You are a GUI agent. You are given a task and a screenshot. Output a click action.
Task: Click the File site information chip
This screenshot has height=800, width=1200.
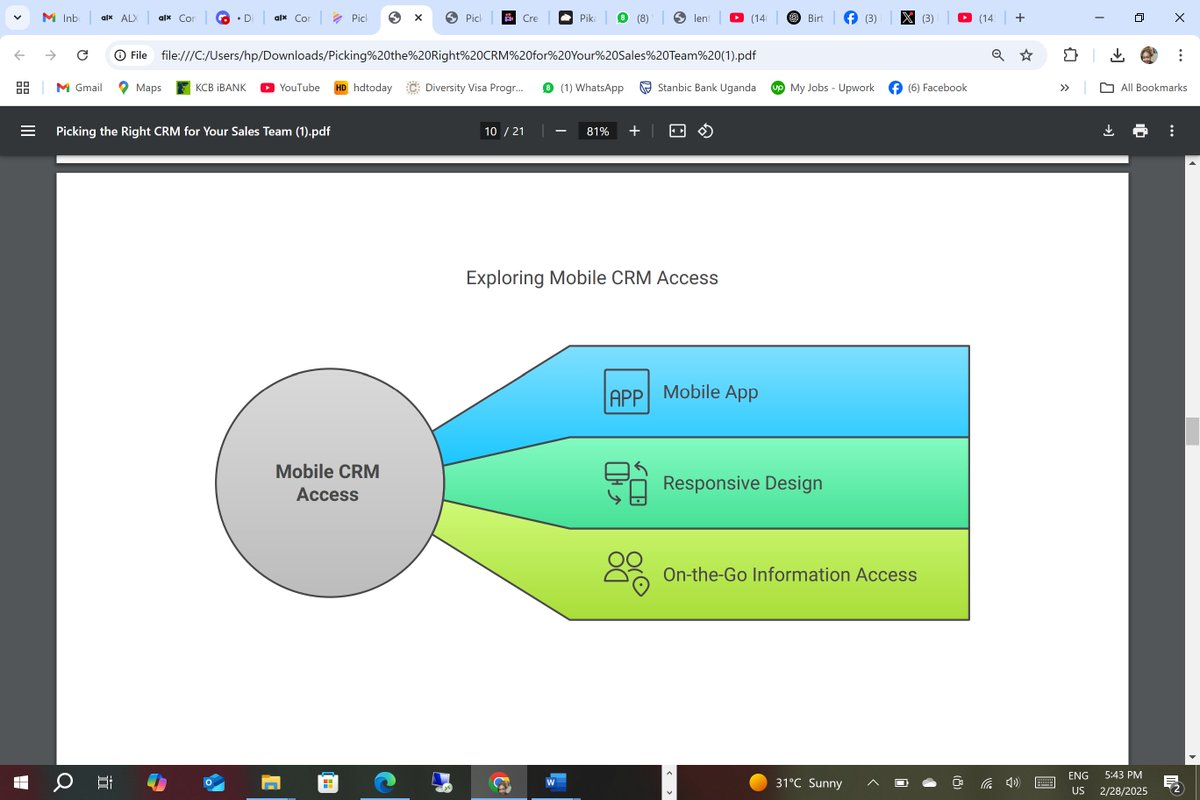pos(130,55)
